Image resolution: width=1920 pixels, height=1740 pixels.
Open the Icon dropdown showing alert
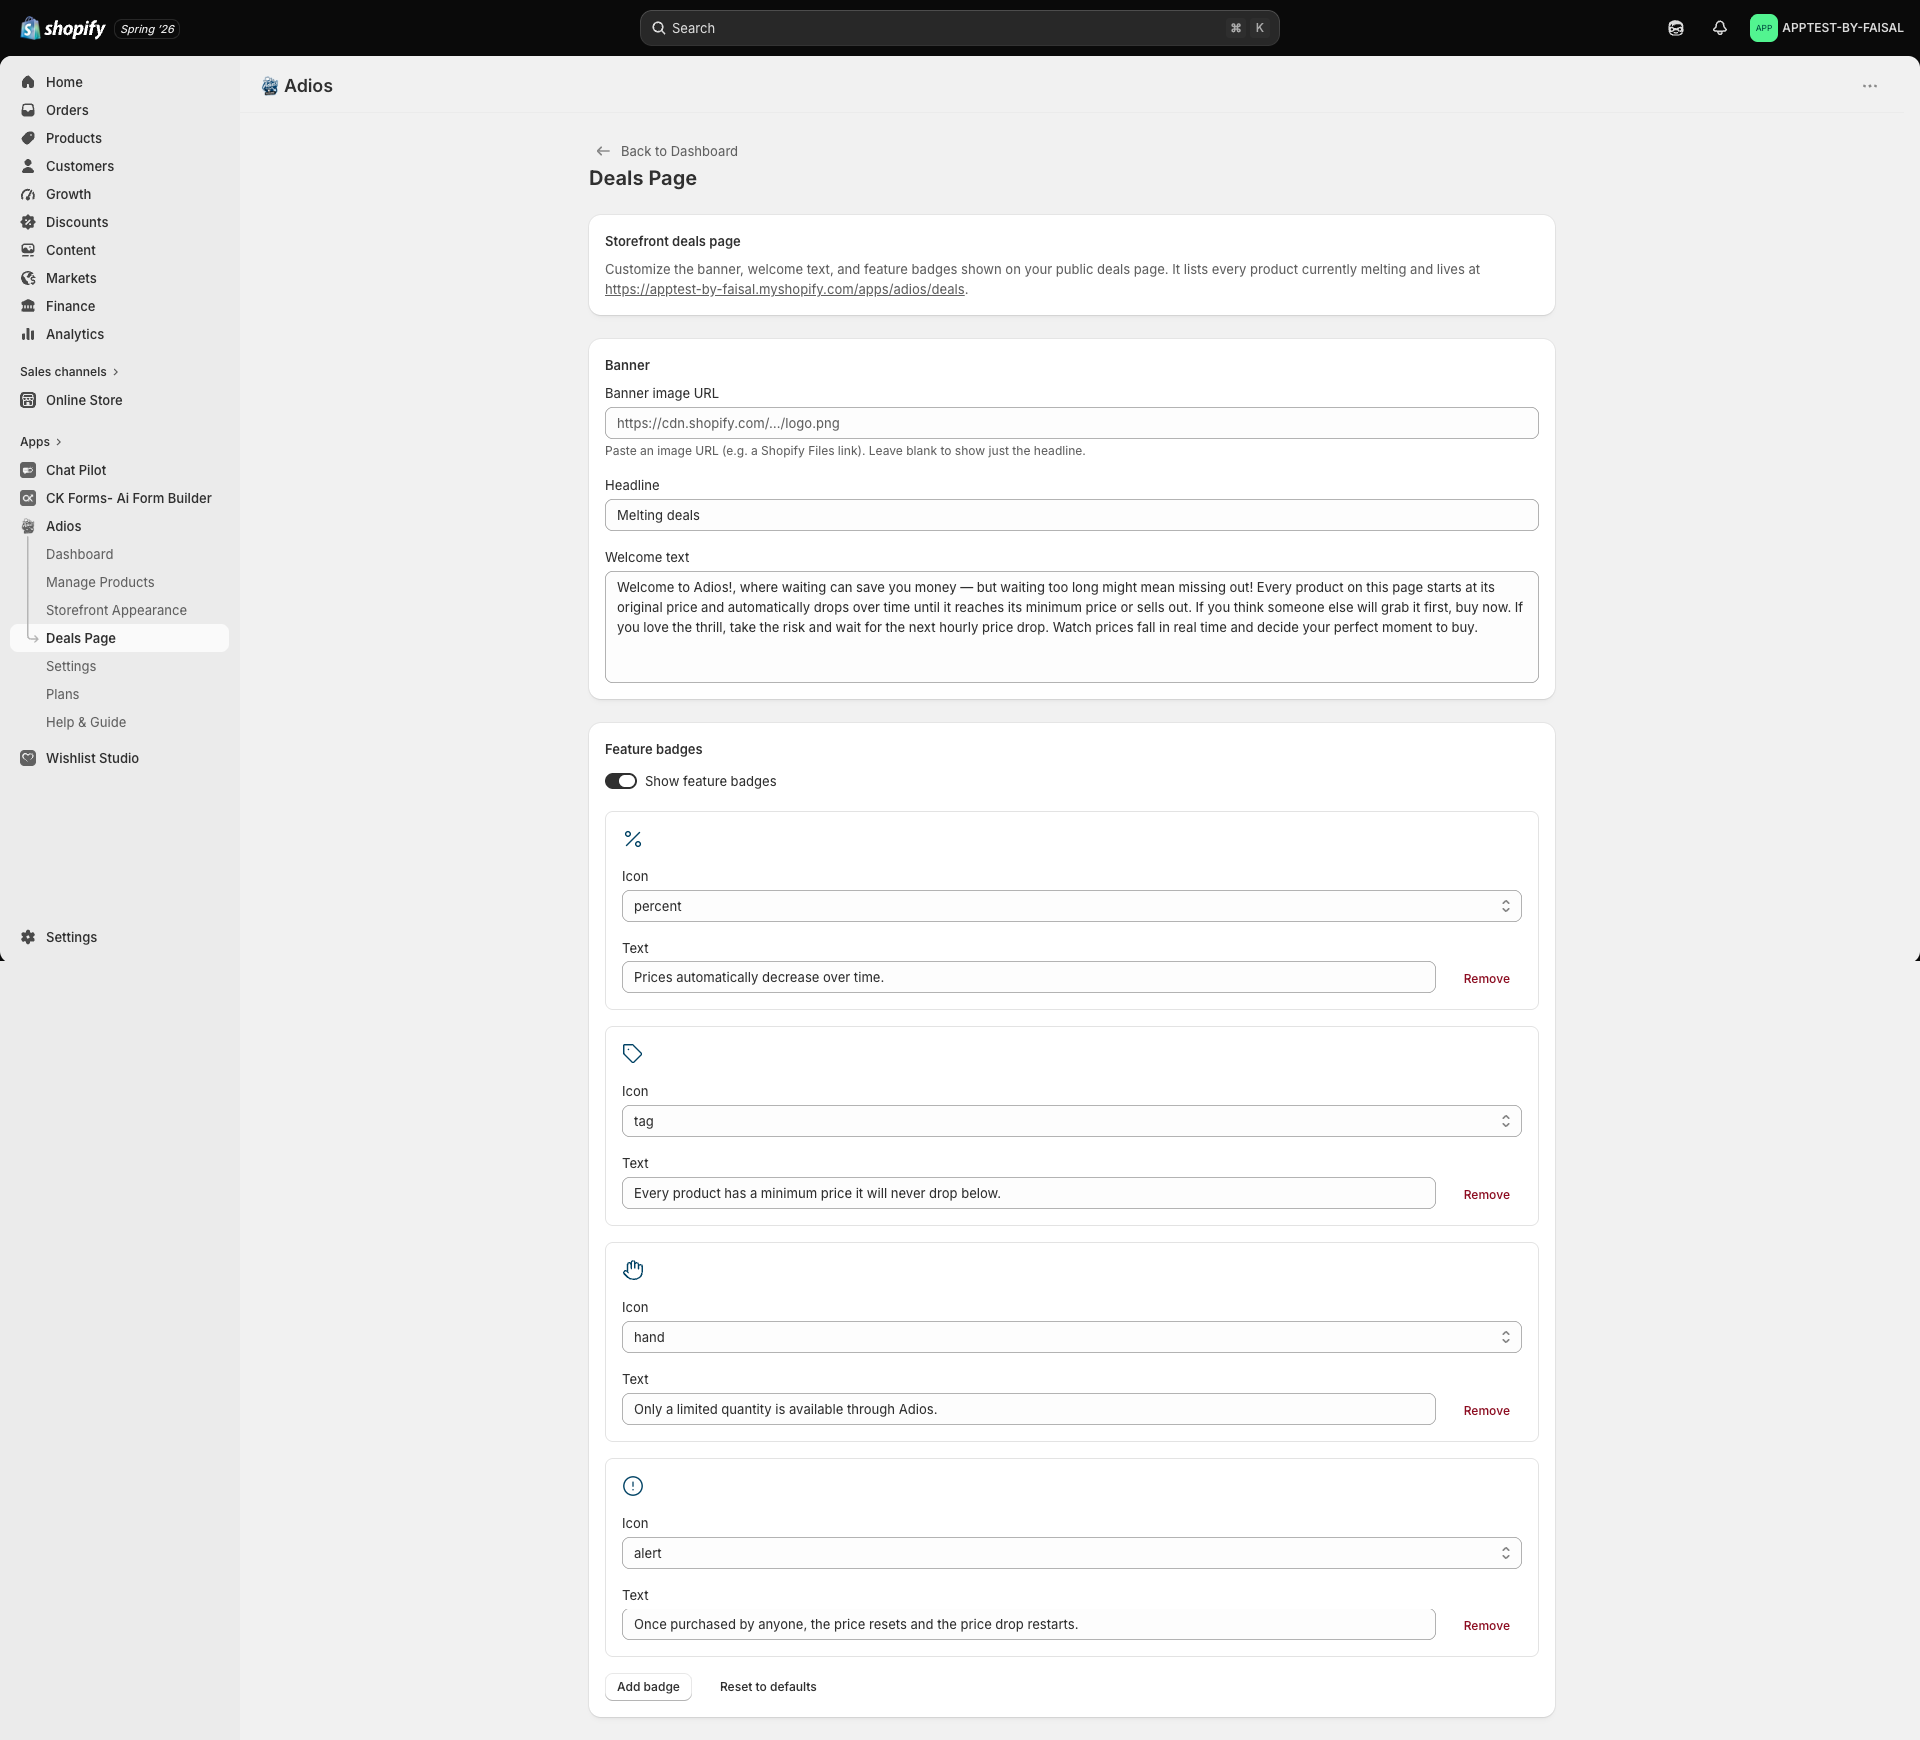pos(1072,1553)
